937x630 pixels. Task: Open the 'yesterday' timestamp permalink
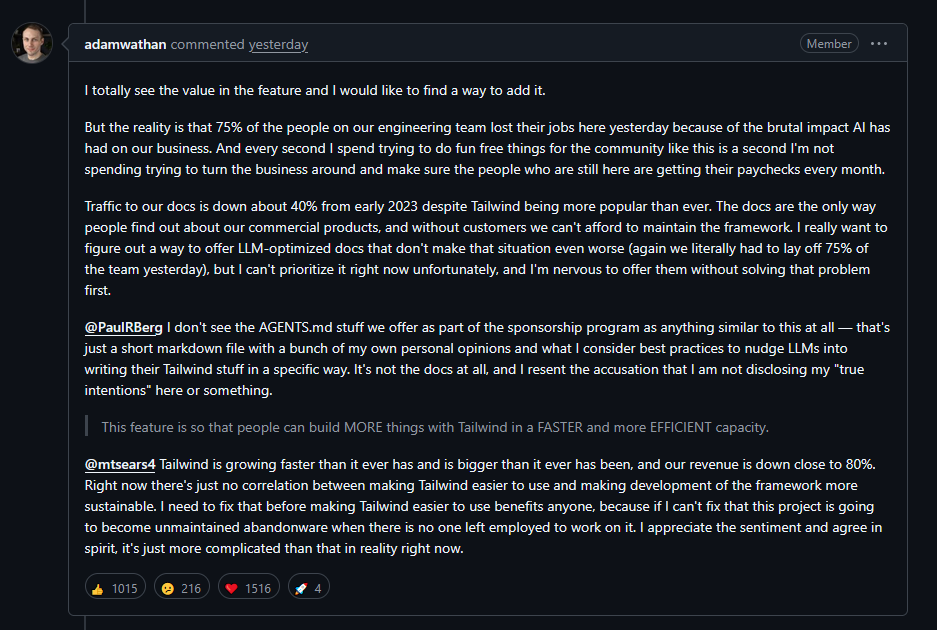(x=278, y=44)
